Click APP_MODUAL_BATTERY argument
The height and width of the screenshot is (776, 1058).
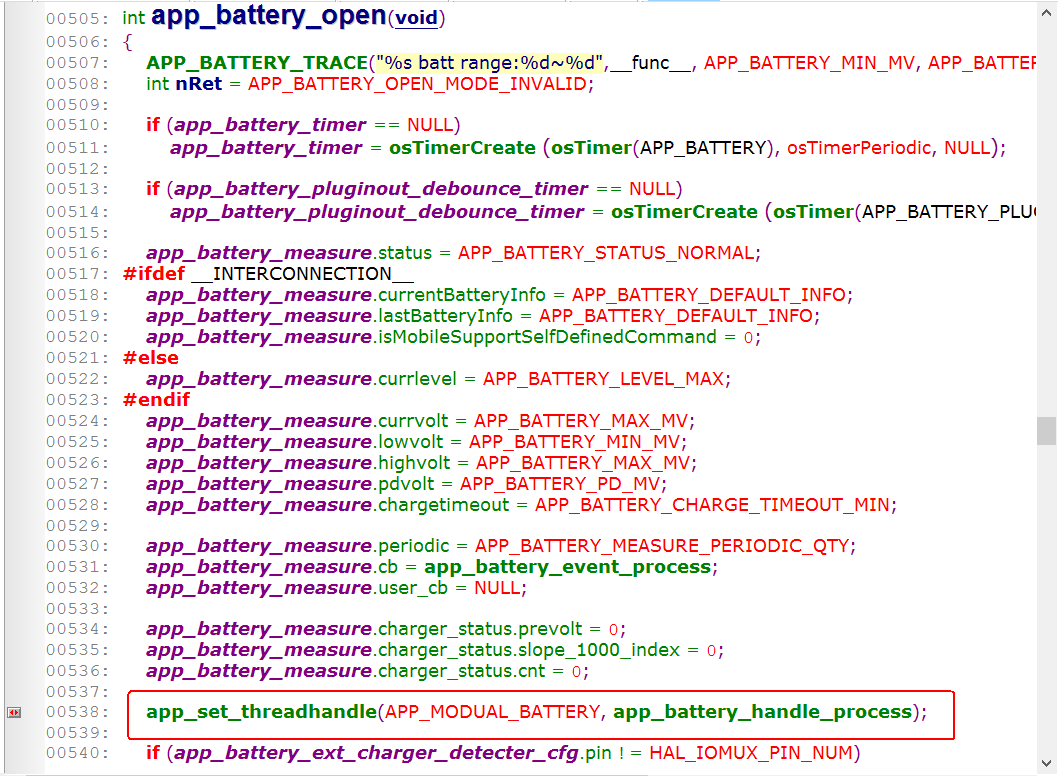coord(493,712)
